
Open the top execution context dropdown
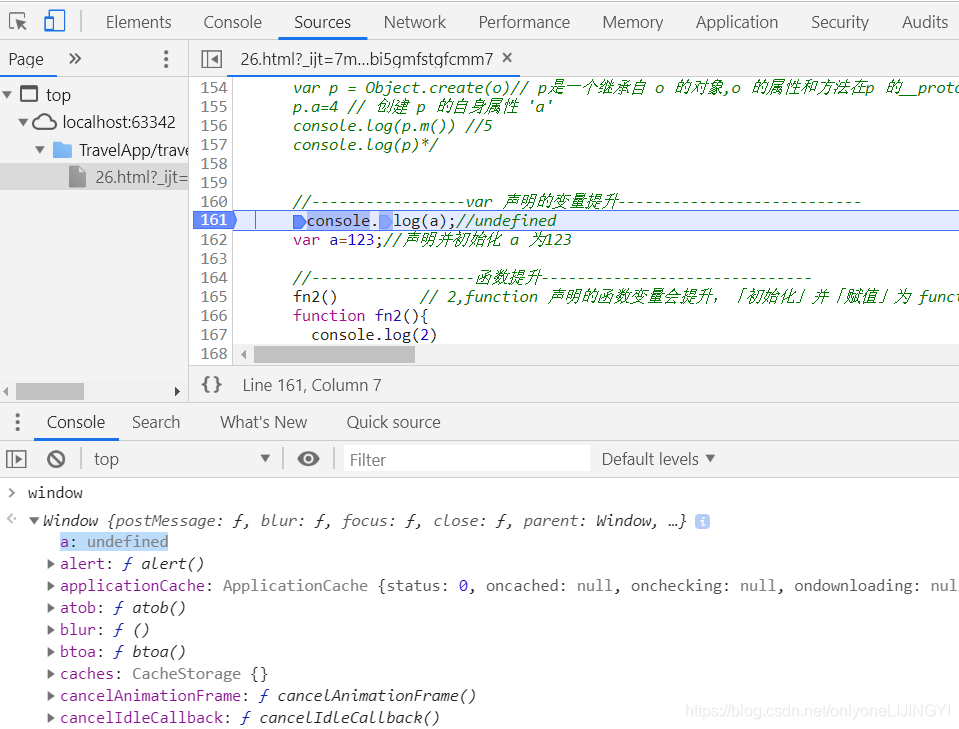182,459
